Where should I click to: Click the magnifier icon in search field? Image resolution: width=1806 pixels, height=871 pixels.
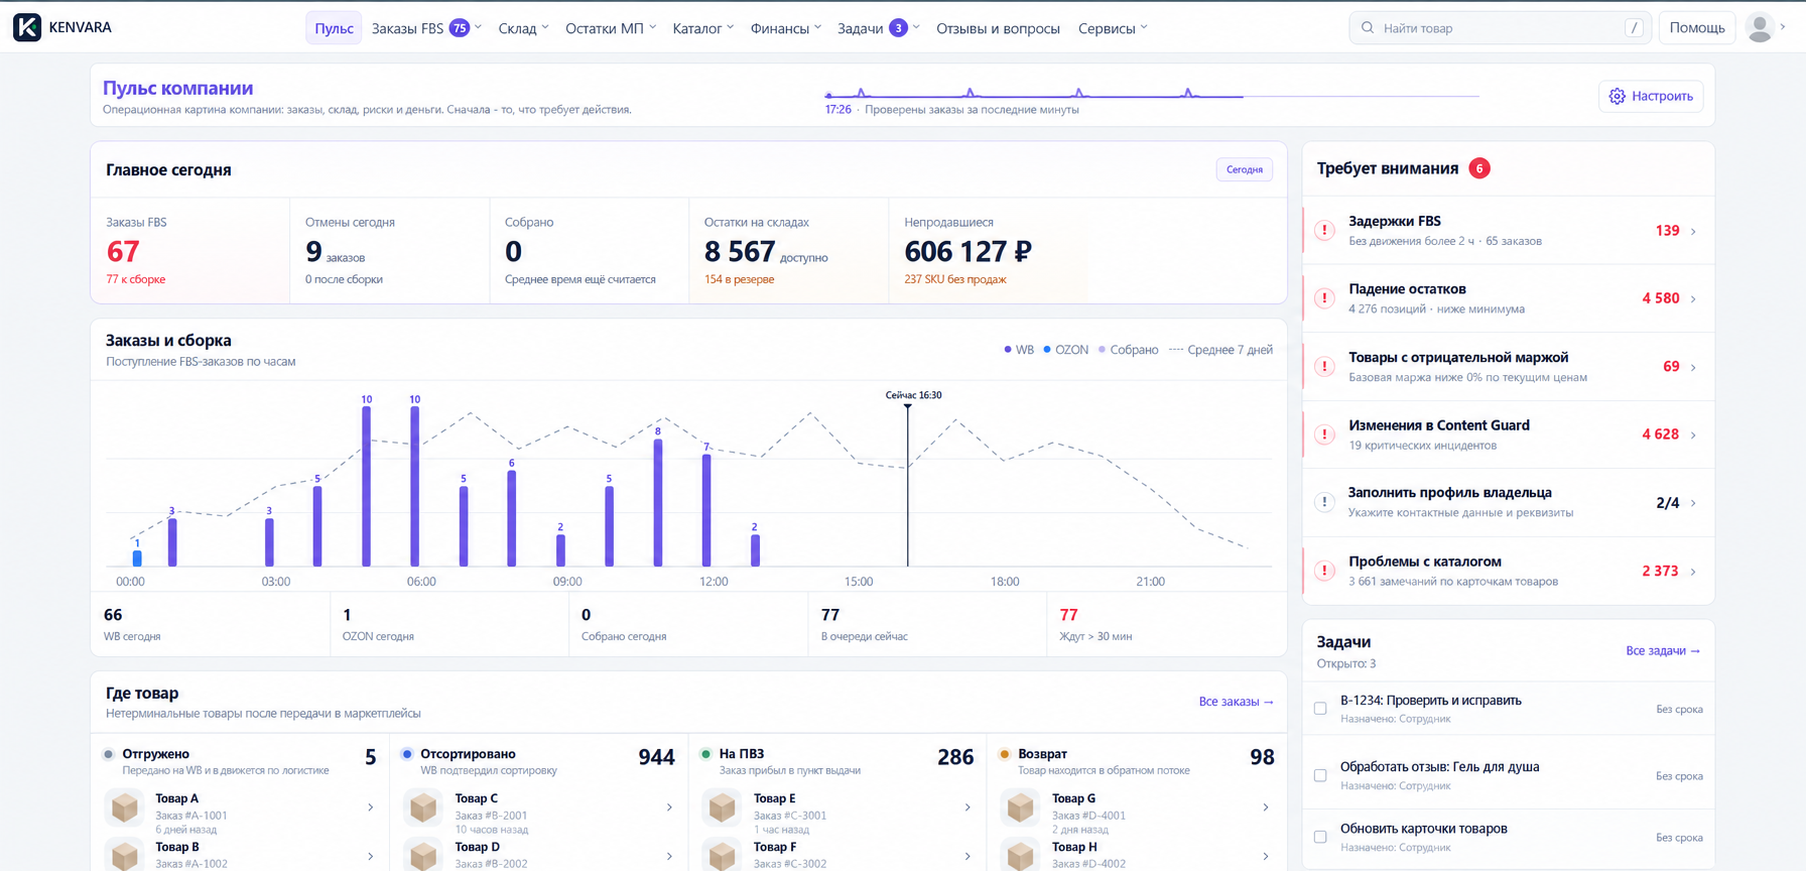click(x=1367, y=28)
